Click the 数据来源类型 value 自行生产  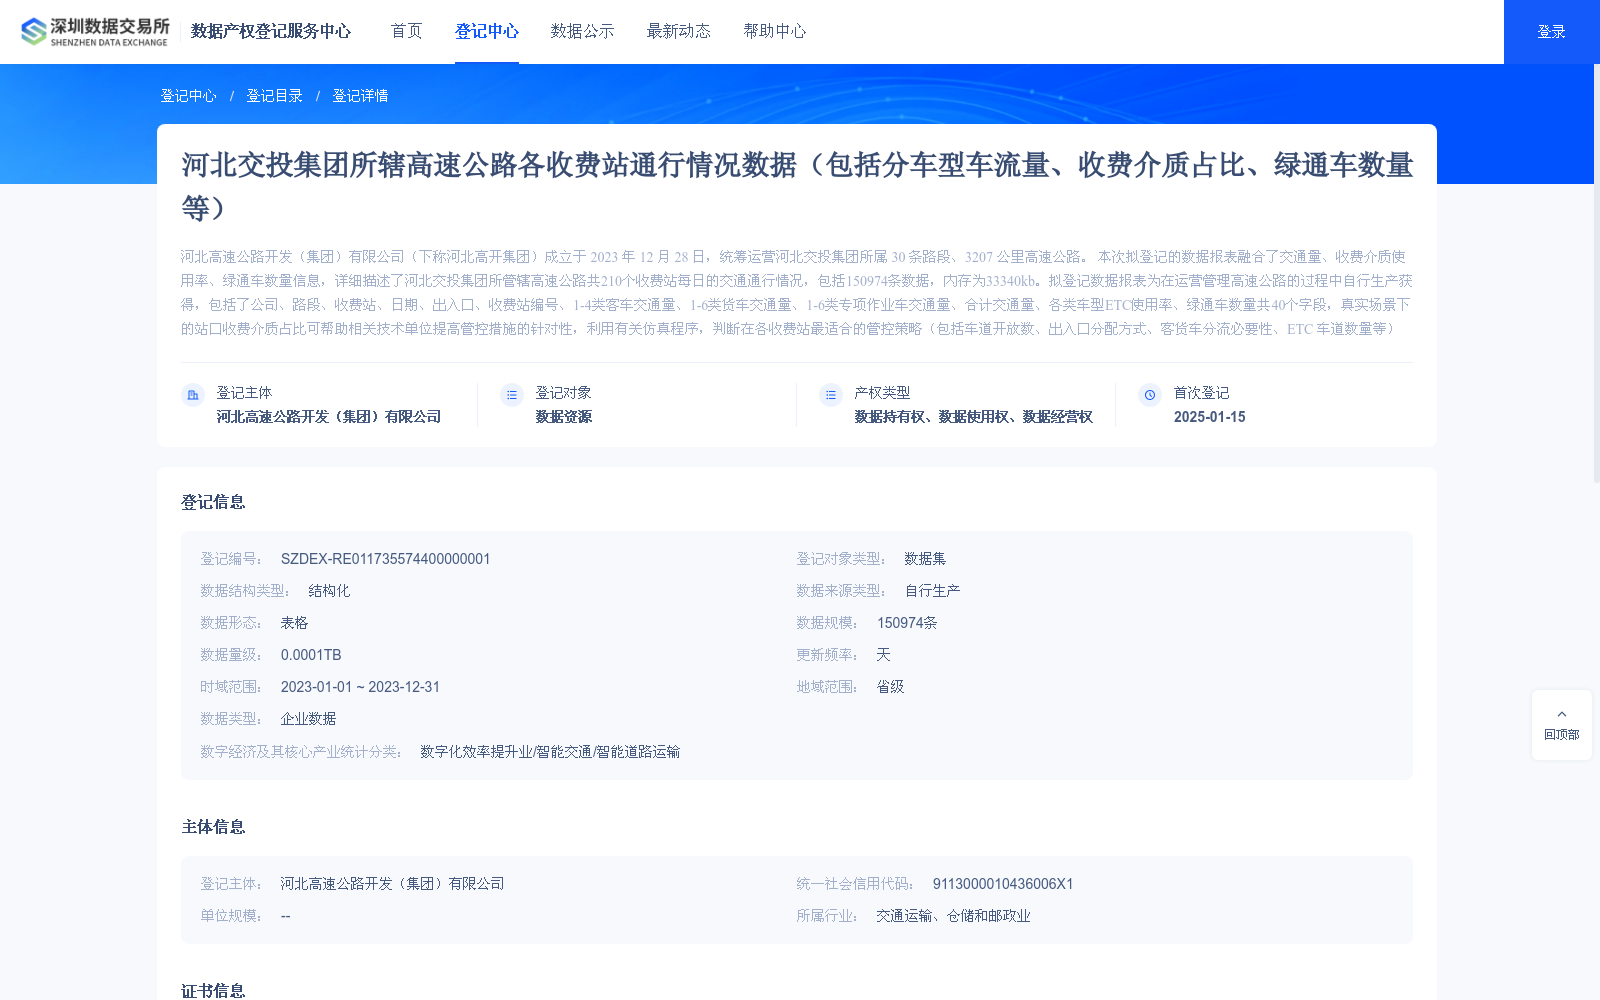coord(932,591)
